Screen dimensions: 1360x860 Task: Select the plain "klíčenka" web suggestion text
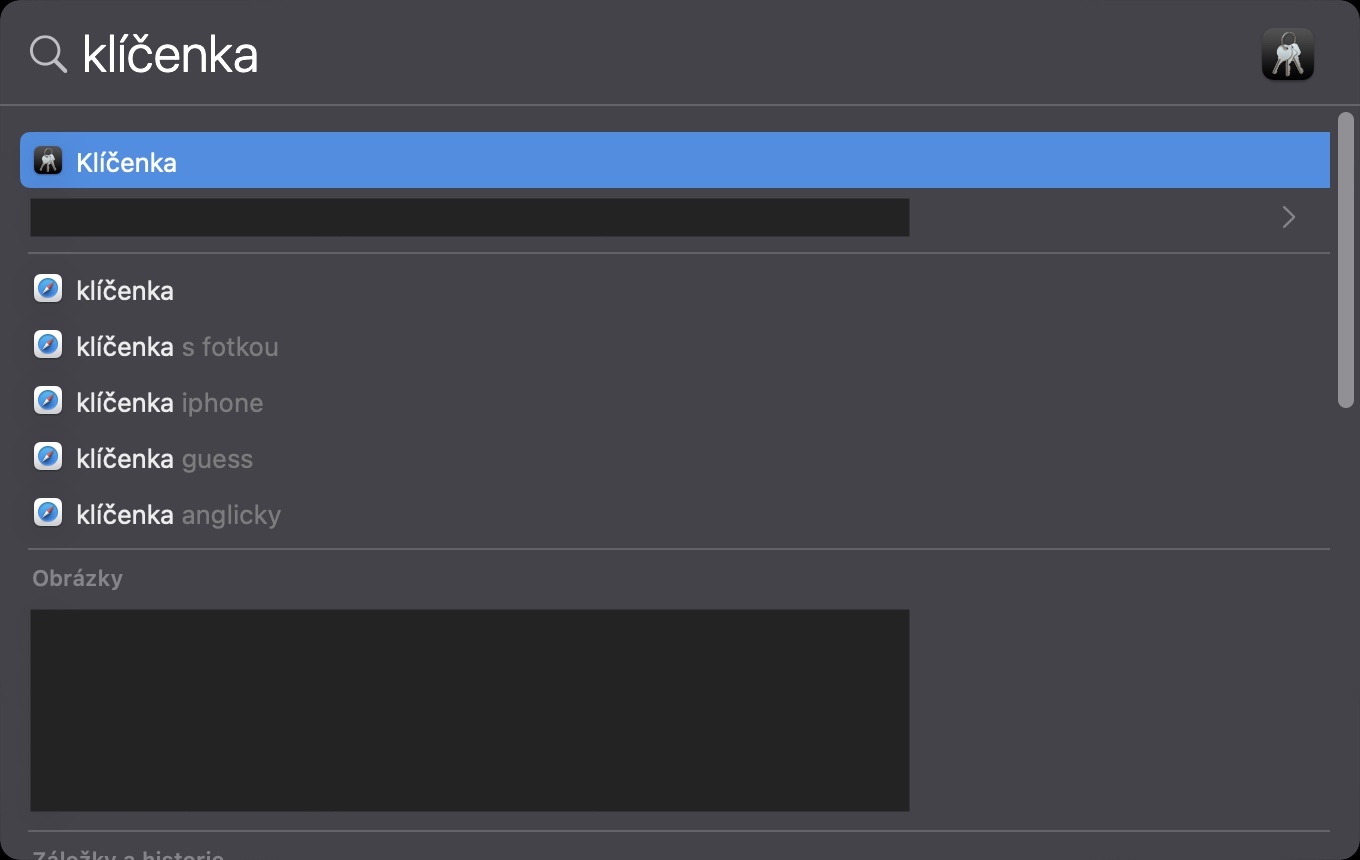125,291
